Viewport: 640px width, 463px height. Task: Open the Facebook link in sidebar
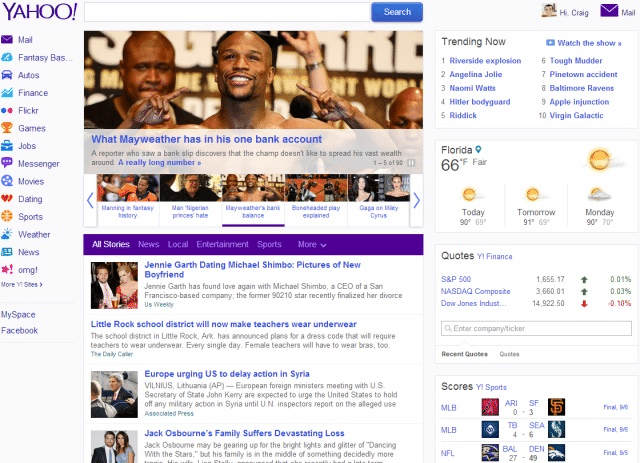pos(19,330)
